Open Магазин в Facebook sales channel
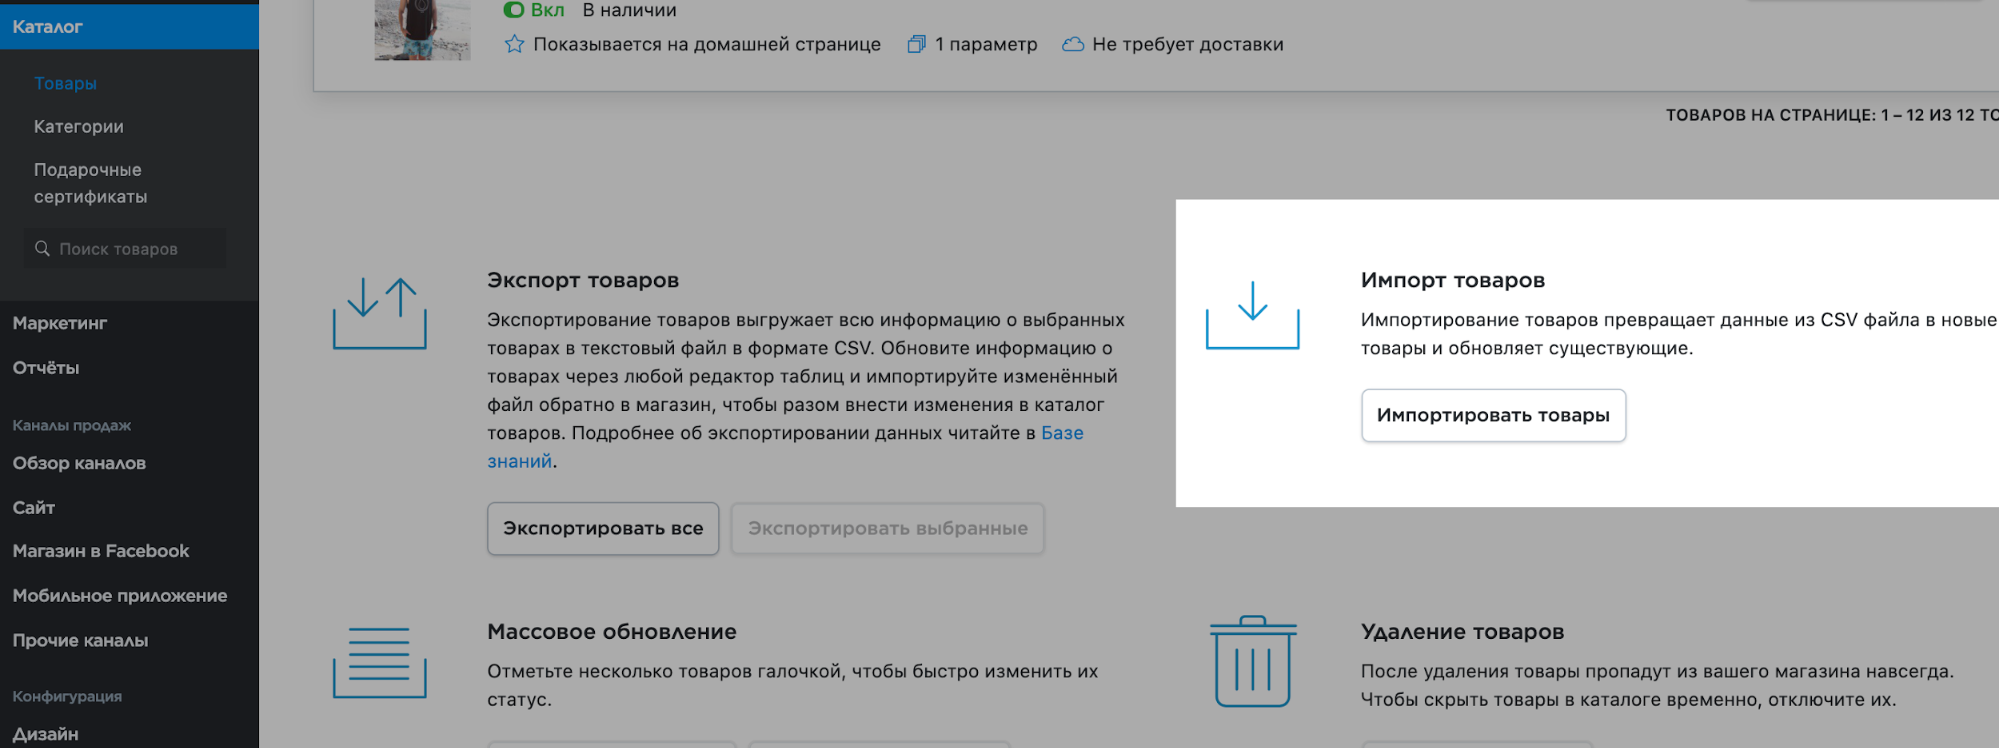The image size is (1999, 748). click(101, 551)
